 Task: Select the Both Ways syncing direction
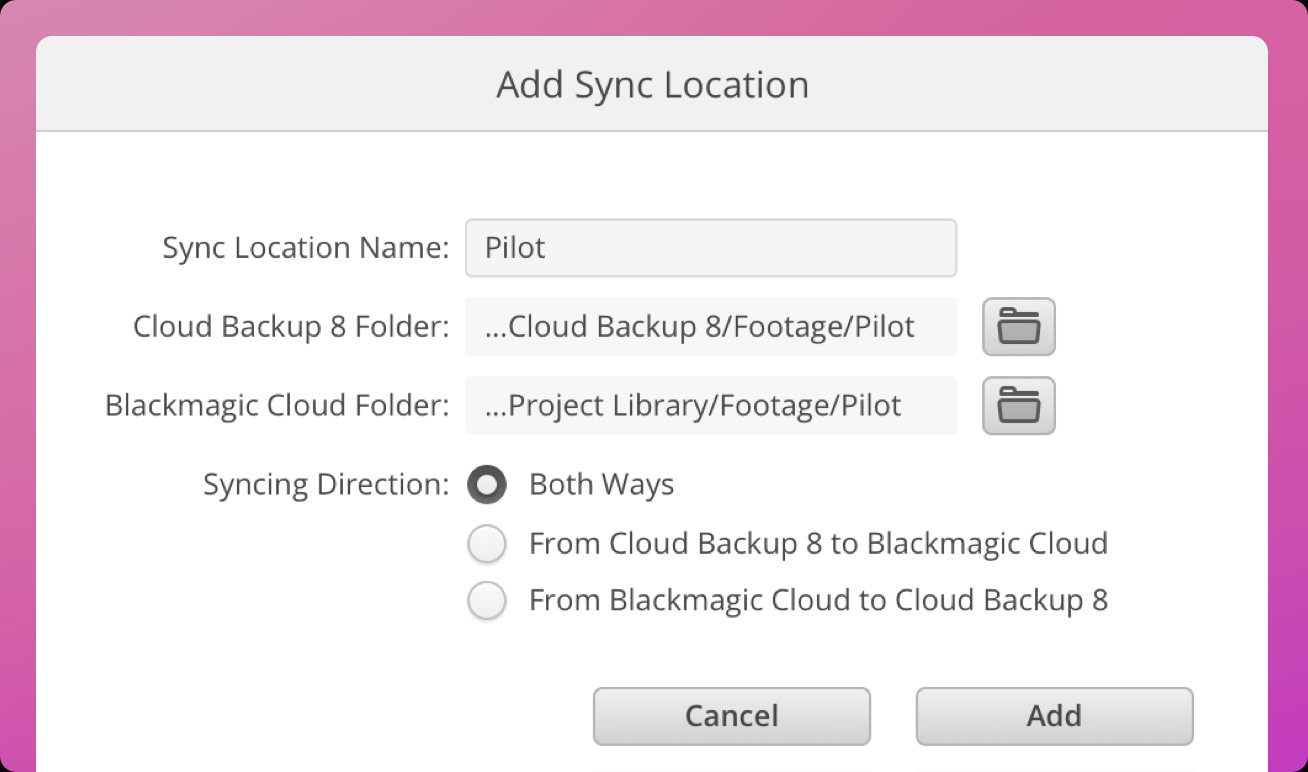[487, 485]
